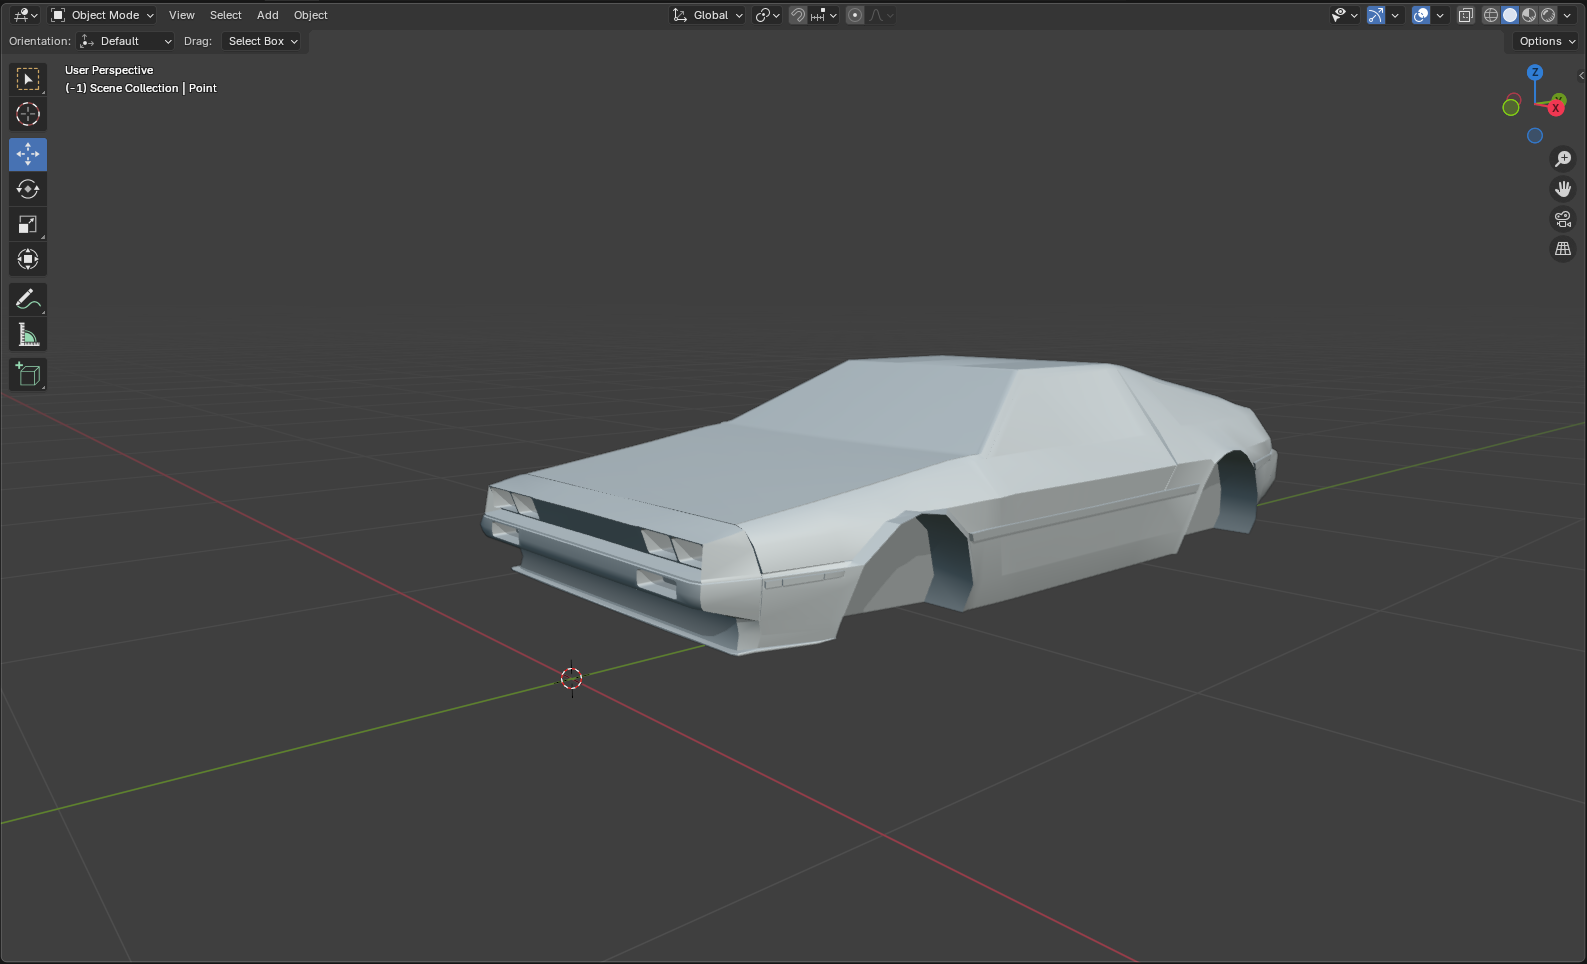1587x964 pixels.
Task: Click the negative Z blue gizmo circle
Action: tap(1535, 136)
